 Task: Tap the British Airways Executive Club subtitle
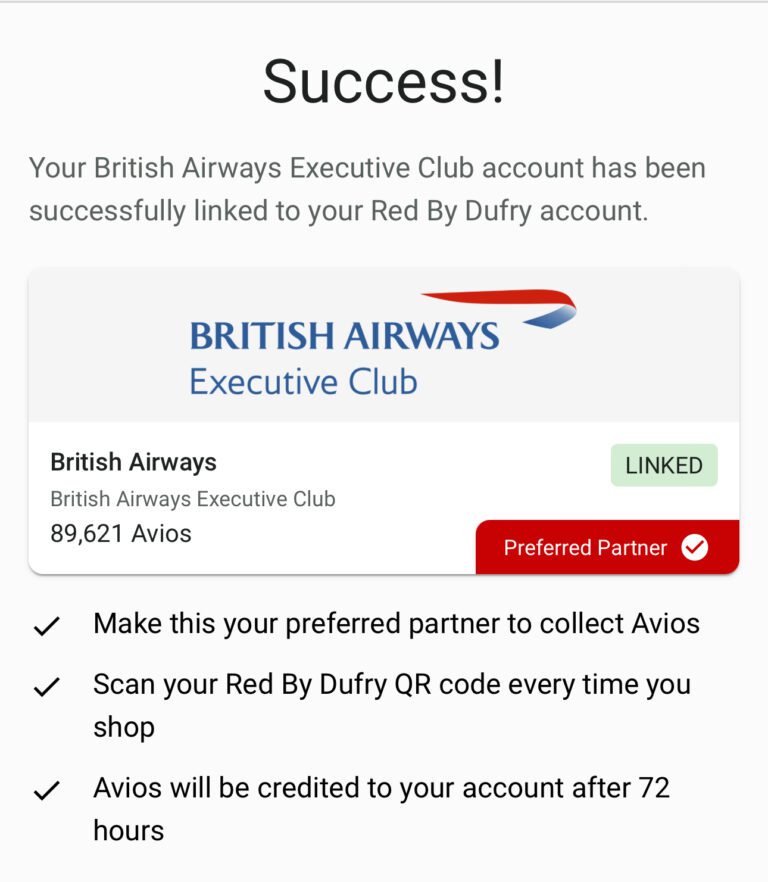click(x=193, y=498)
